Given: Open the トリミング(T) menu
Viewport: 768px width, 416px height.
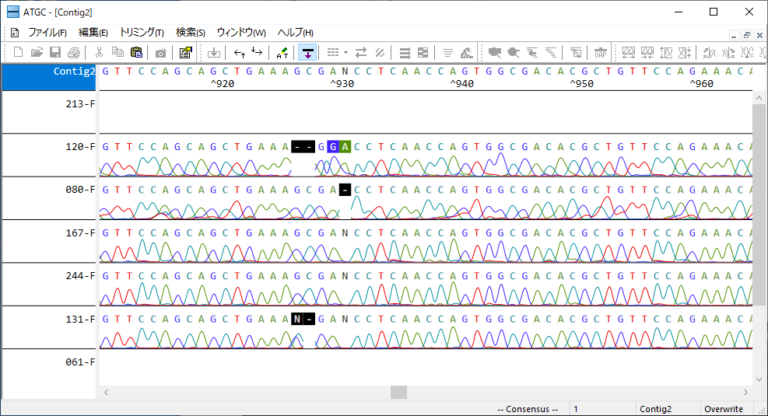Looking at the screenshot, I should pyautogui.click(x=142, y=32).
